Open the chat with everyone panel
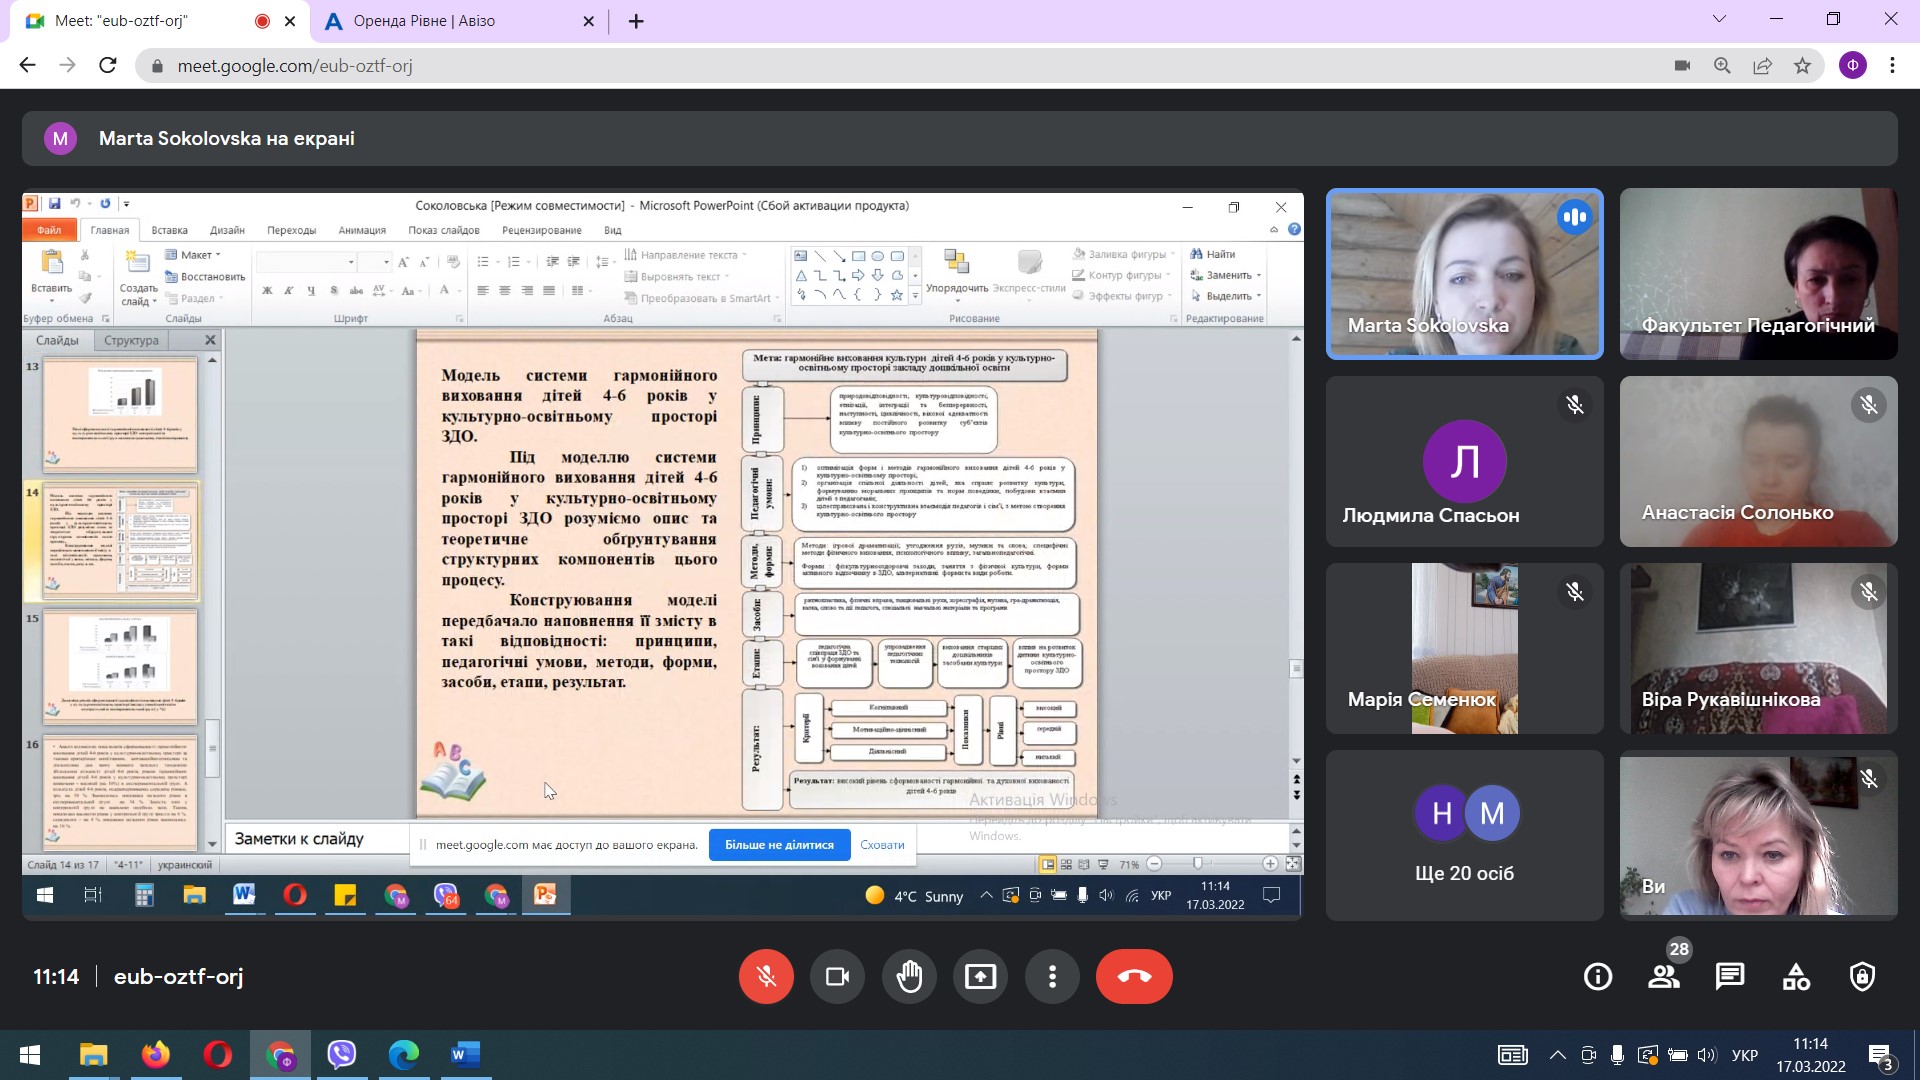1920x1080 pixels. click(x=1730, y=977)
